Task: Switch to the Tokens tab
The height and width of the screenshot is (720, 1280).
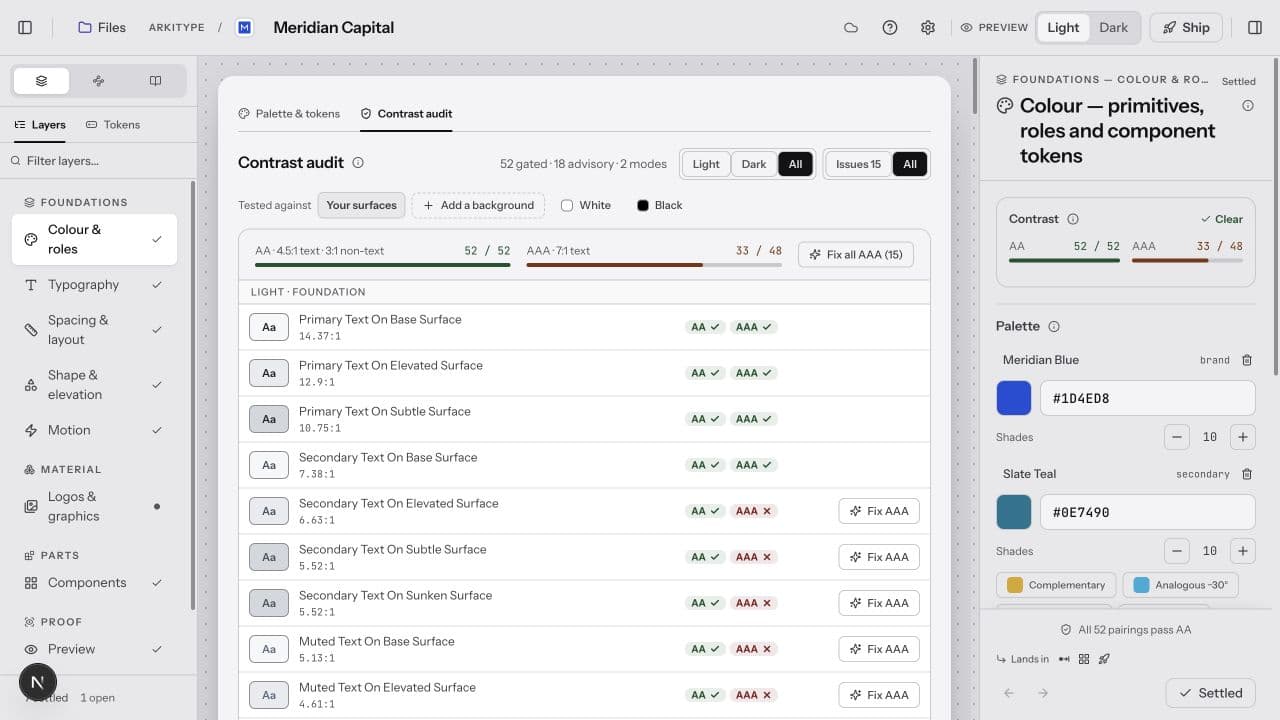Action: click(x=113, y=125)
